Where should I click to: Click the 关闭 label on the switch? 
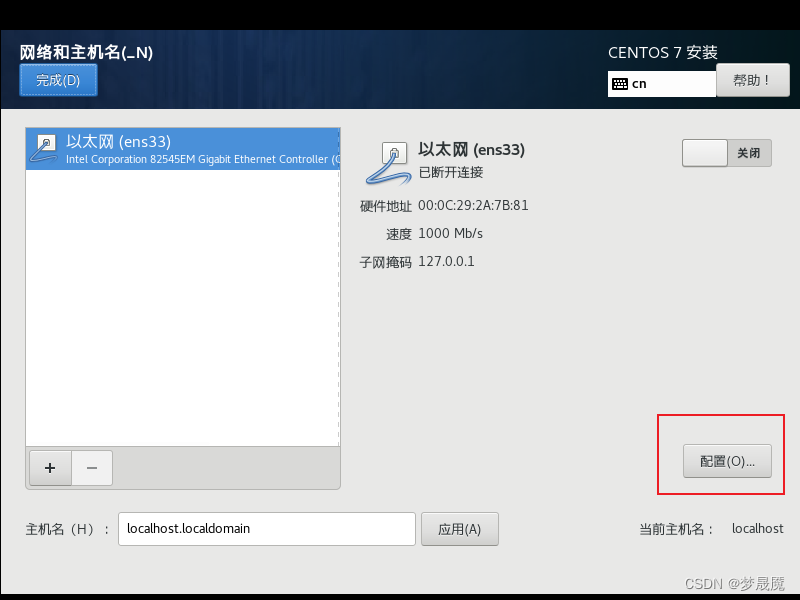[748, 153]
